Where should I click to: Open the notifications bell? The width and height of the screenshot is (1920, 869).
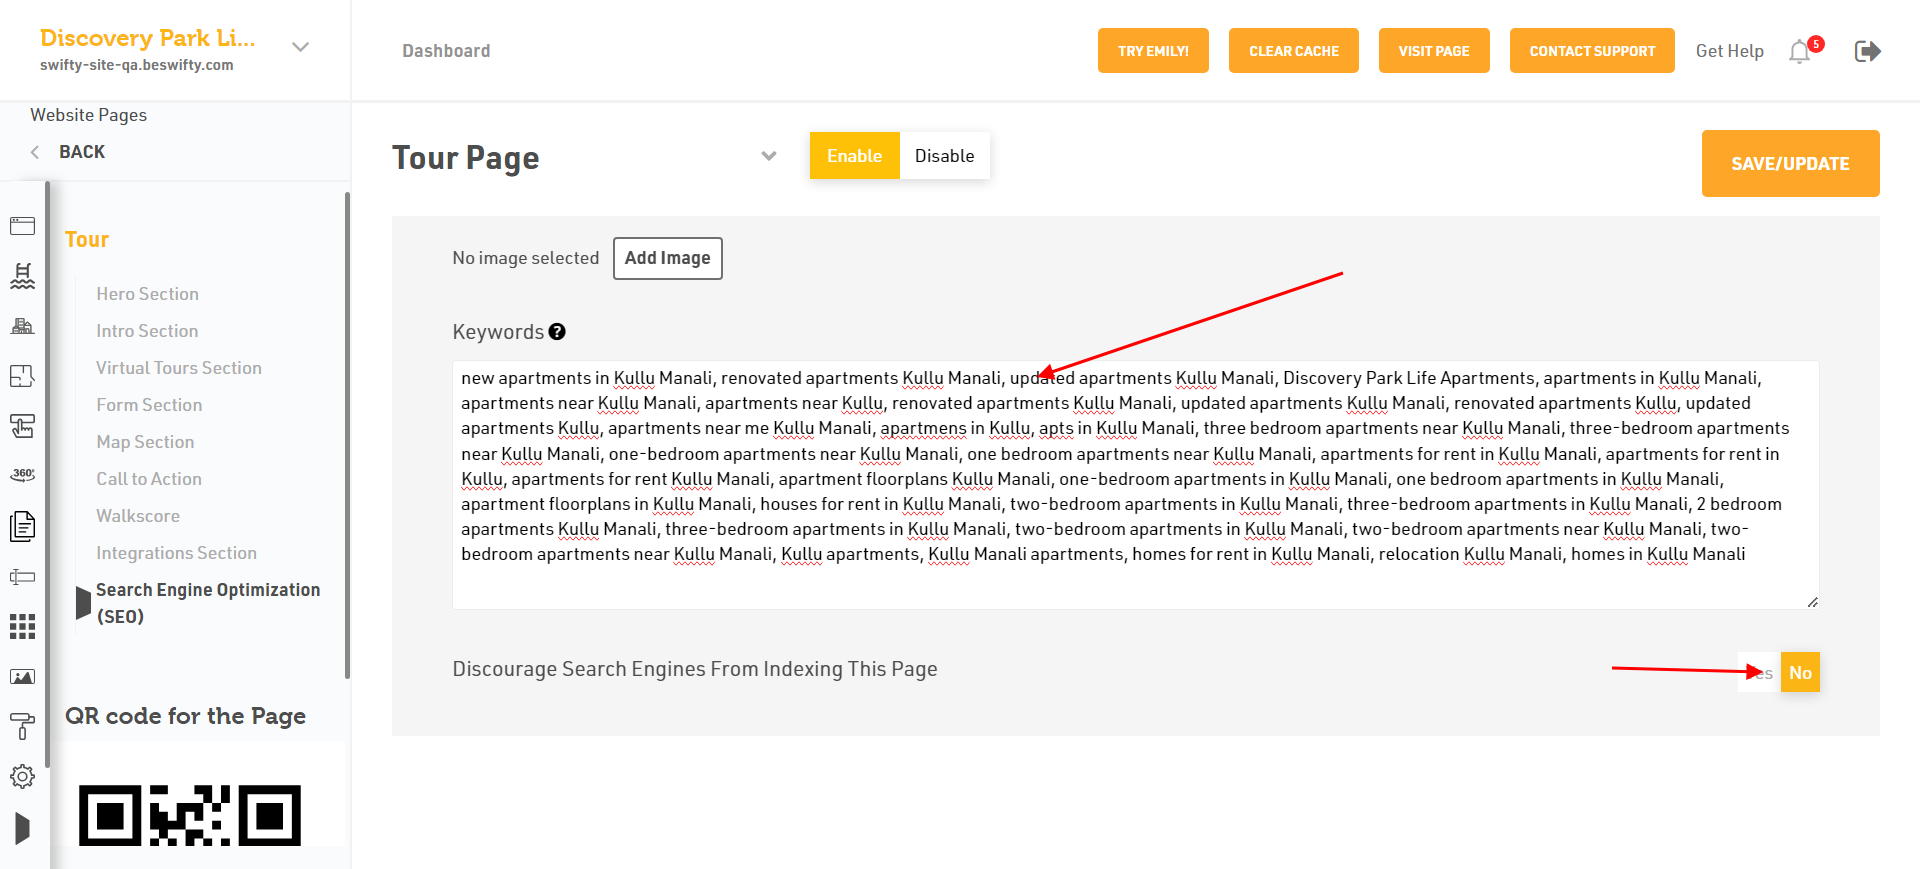1800,51
